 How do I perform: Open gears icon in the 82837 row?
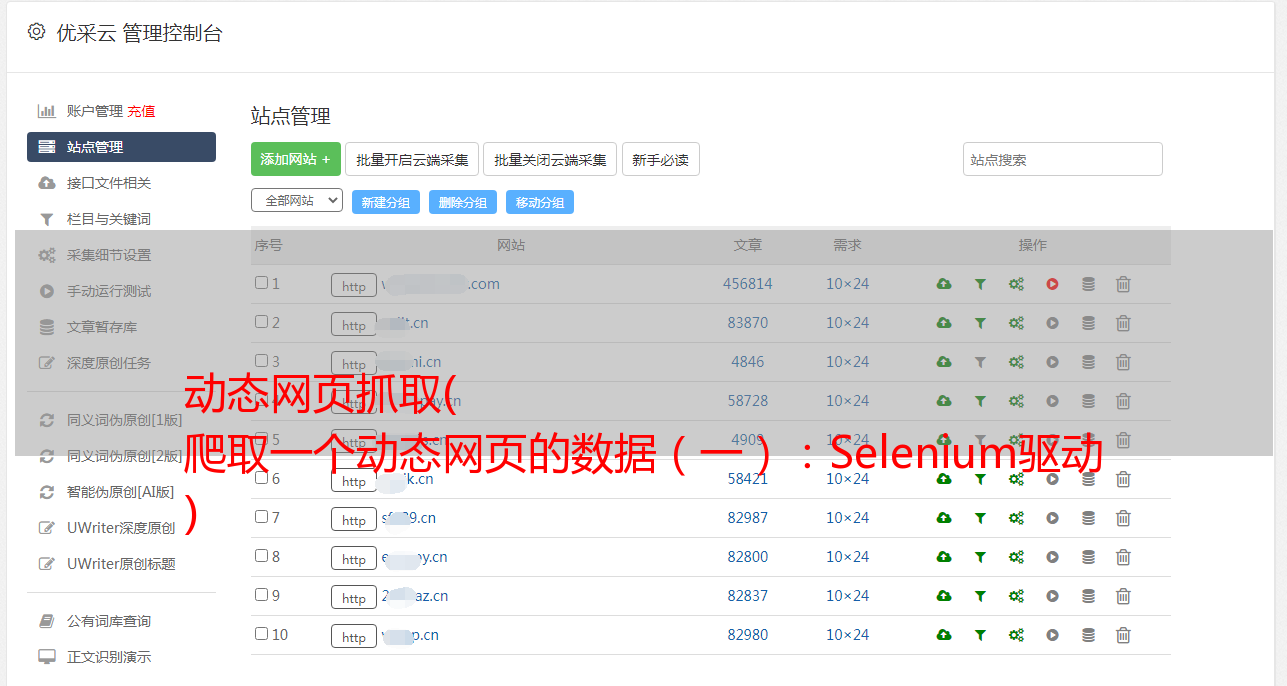coord(1016,596)
